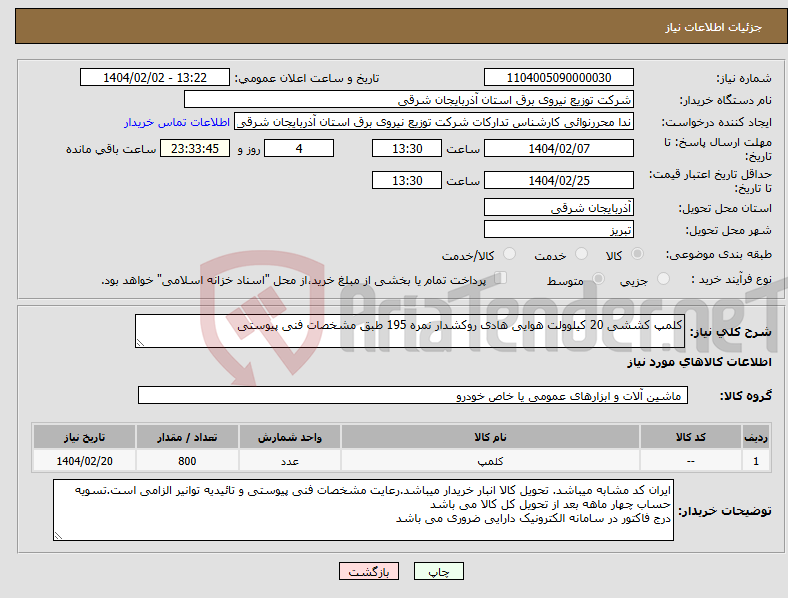The width and height of the screenshot is (788, 598).
Task: Click the ردیف column header
Action: [756, 437]
